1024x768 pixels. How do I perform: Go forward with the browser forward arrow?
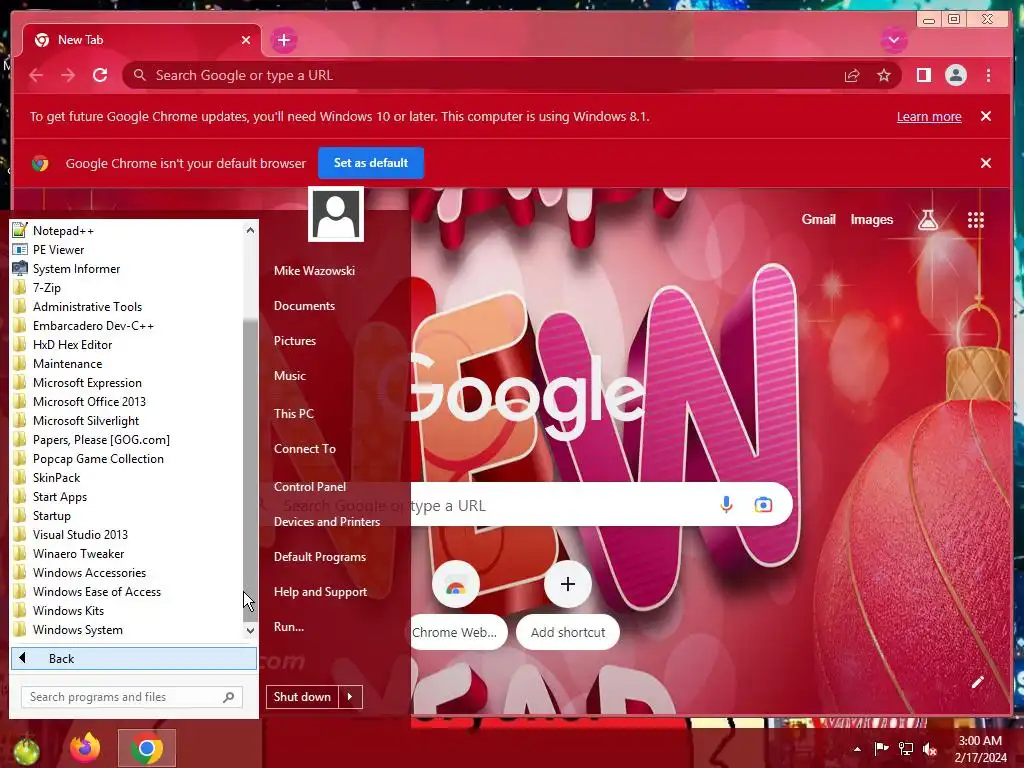tap(68, 75)
